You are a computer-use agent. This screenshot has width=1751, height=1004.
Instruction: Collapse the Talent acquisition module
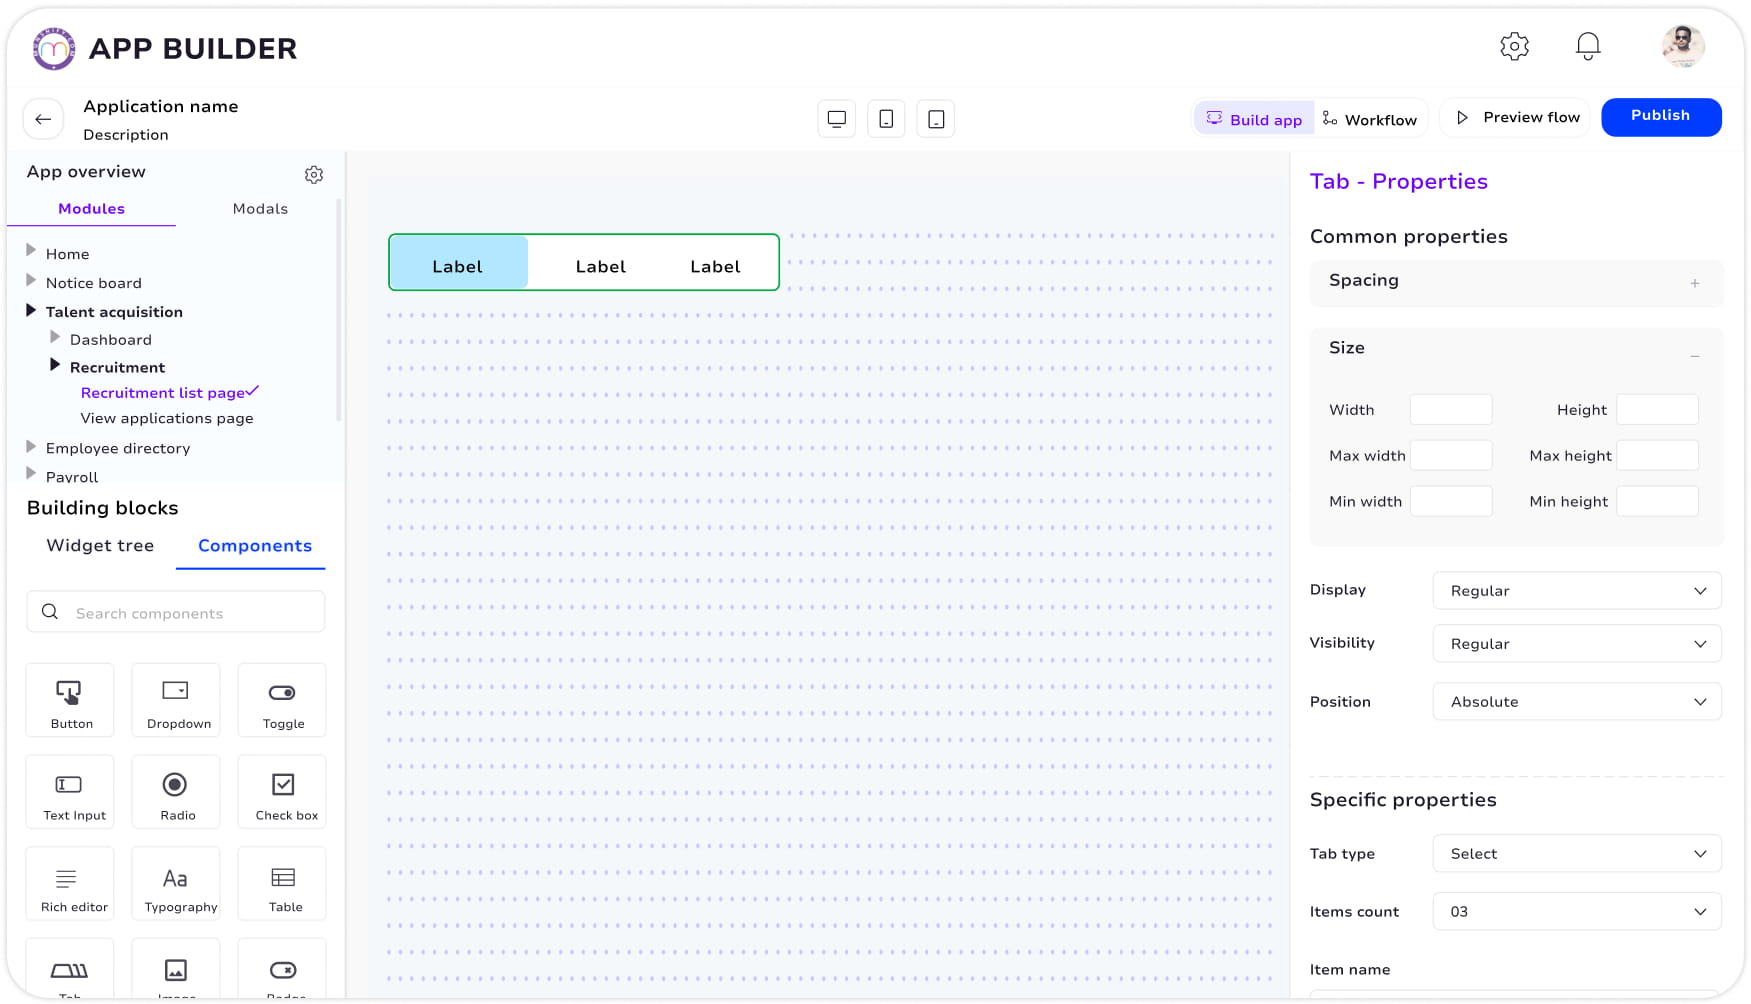point(31,310)
